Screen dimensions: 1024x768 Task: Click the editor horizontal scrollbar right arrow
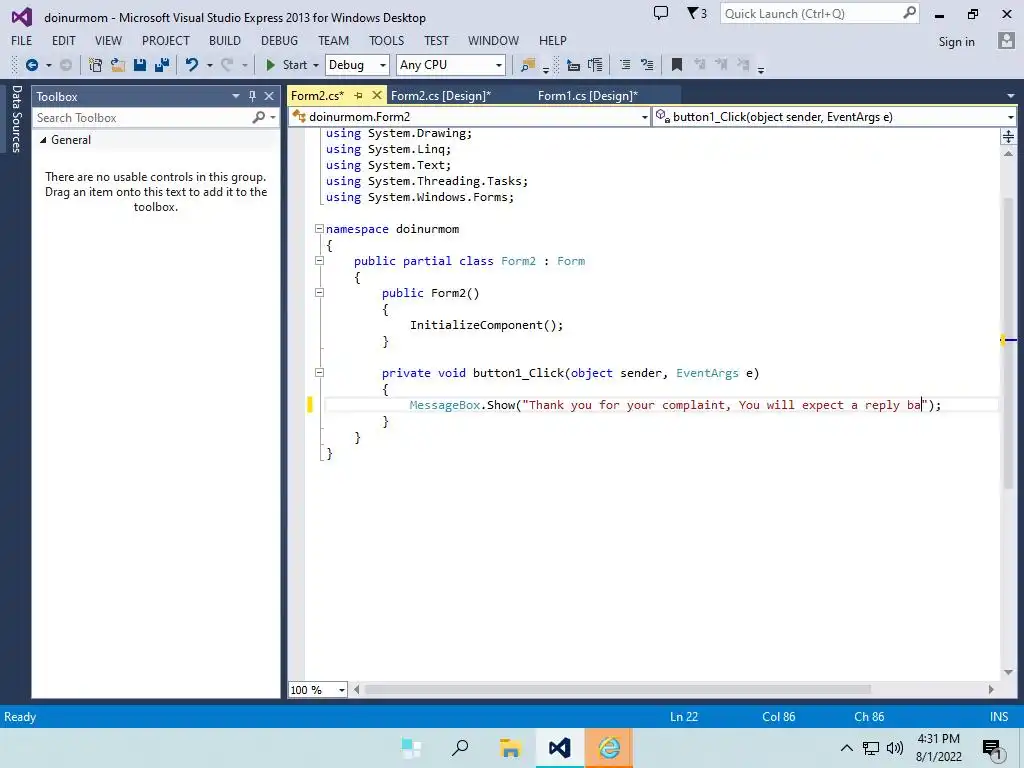point(991,690)
